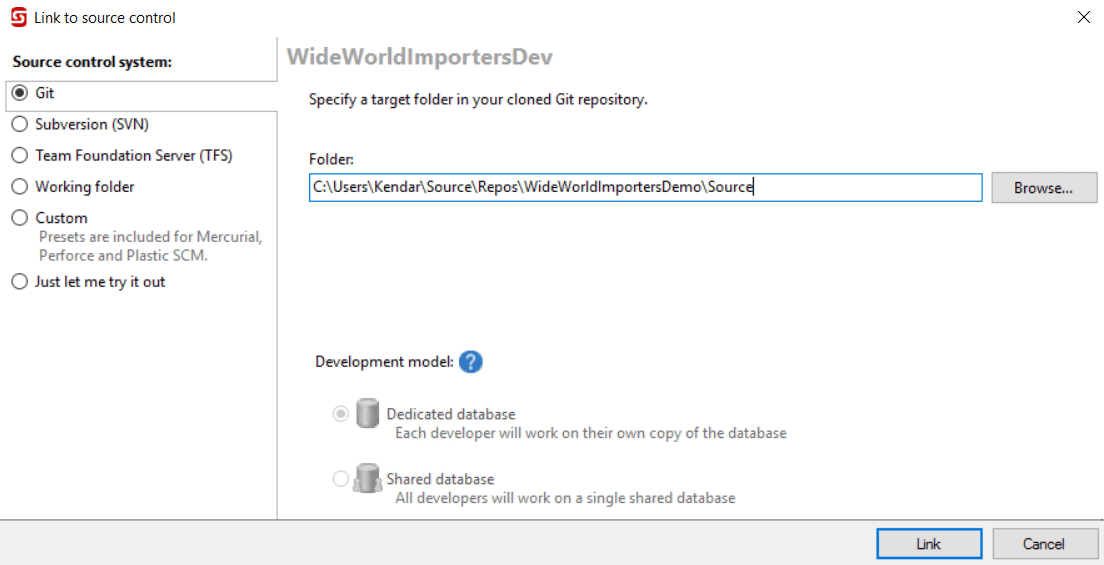Close the Link to source control window
Screen dimensions: 1104x565
[1084, 18]
